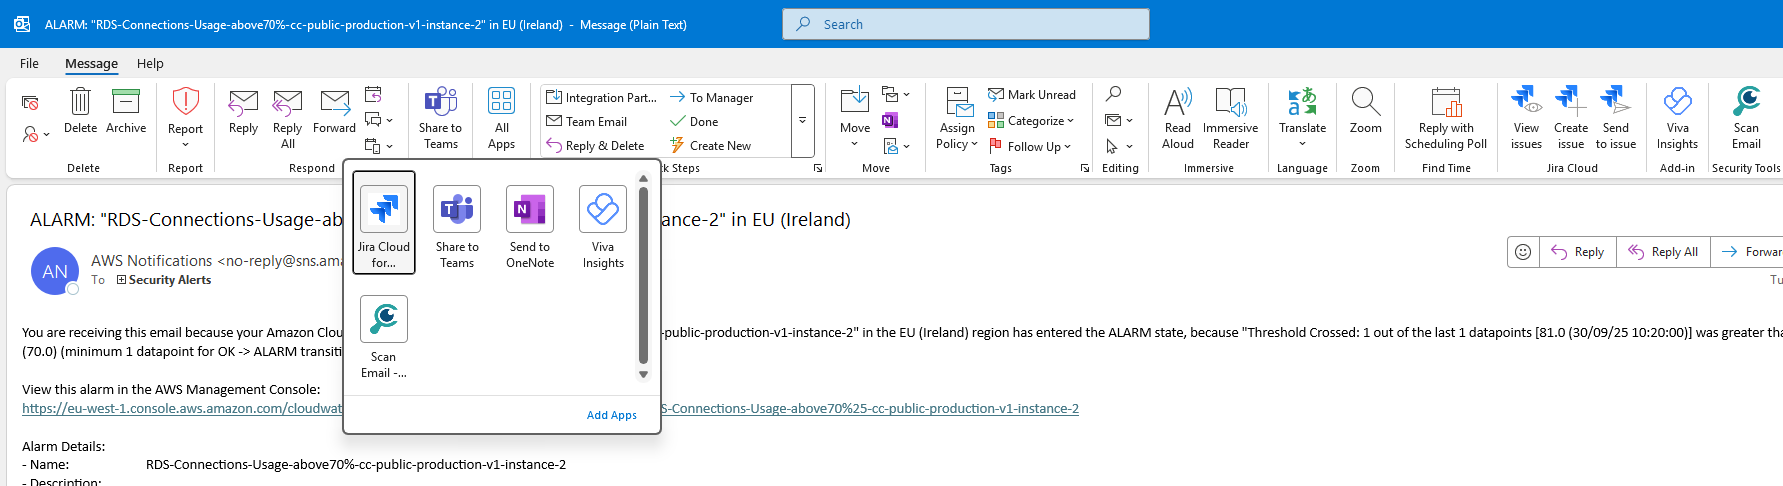Launch Scan Email app in the flyout
Viewport: 1783px width, 486px height.
(383, 336)
